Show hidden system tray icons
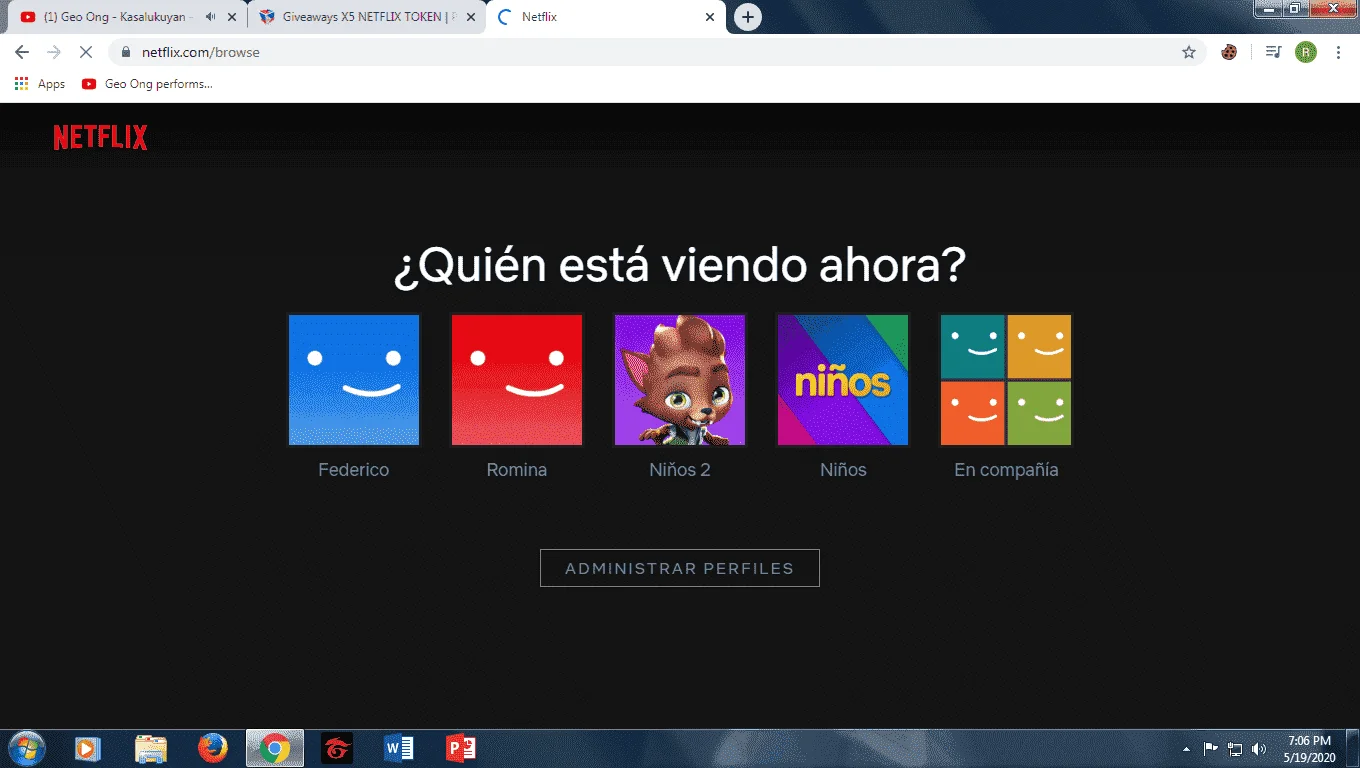The width and height of the screenshot is (1360, 768). (x=1186, y=748)
